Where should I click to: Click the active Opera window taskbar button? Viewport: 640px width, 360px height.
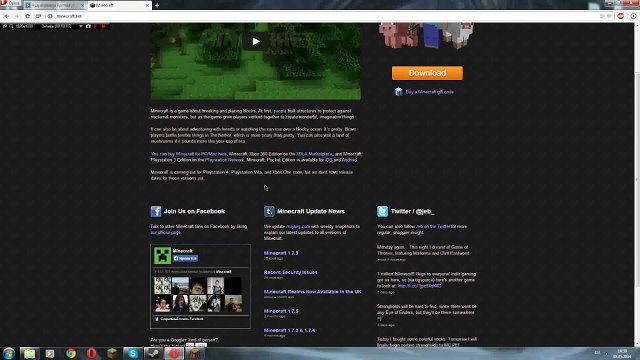tap(174, 353)
